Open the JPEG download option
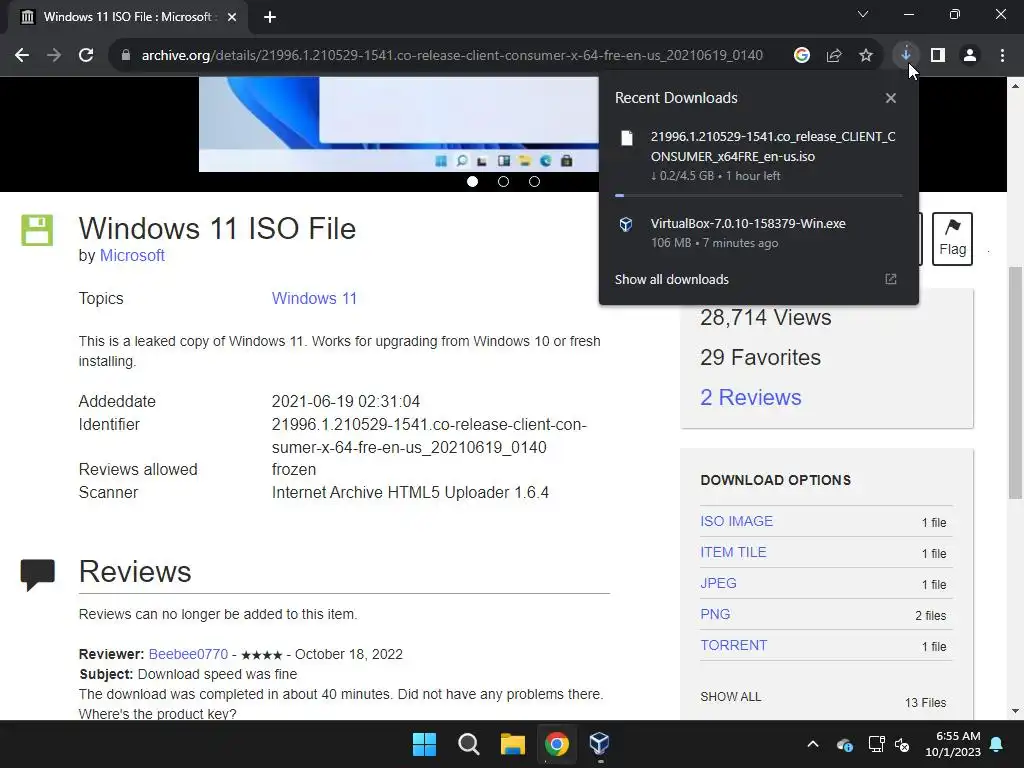1024x768 pixels. click(718, 583)
